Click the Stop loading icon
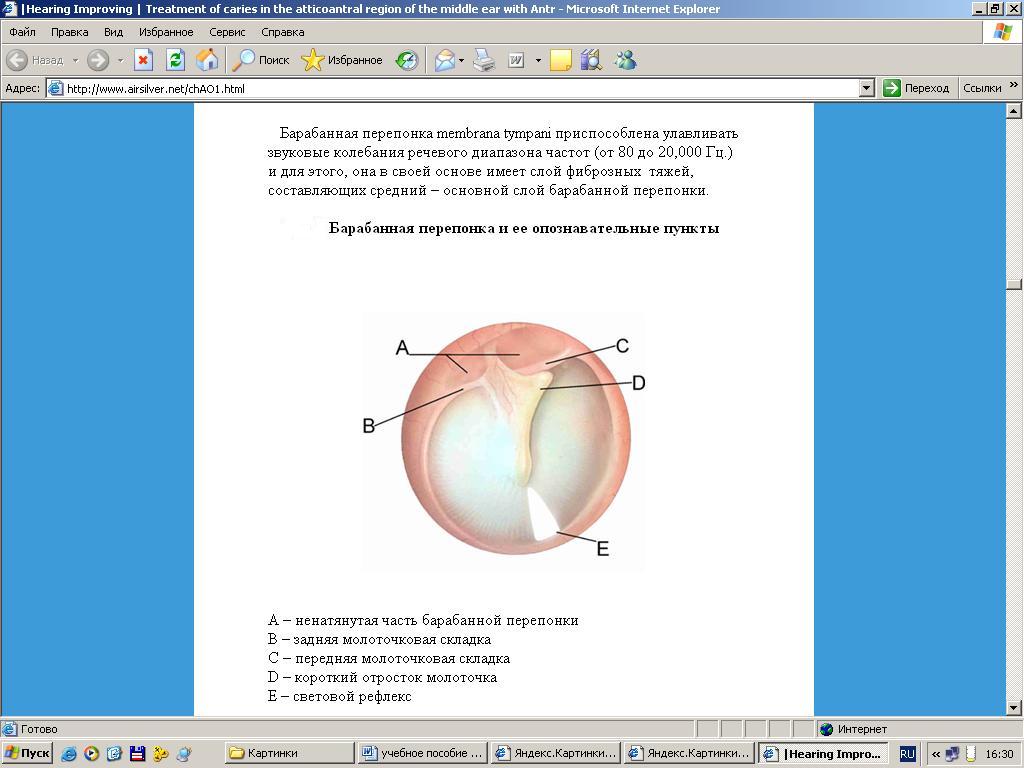 click(x=144, y=60)
